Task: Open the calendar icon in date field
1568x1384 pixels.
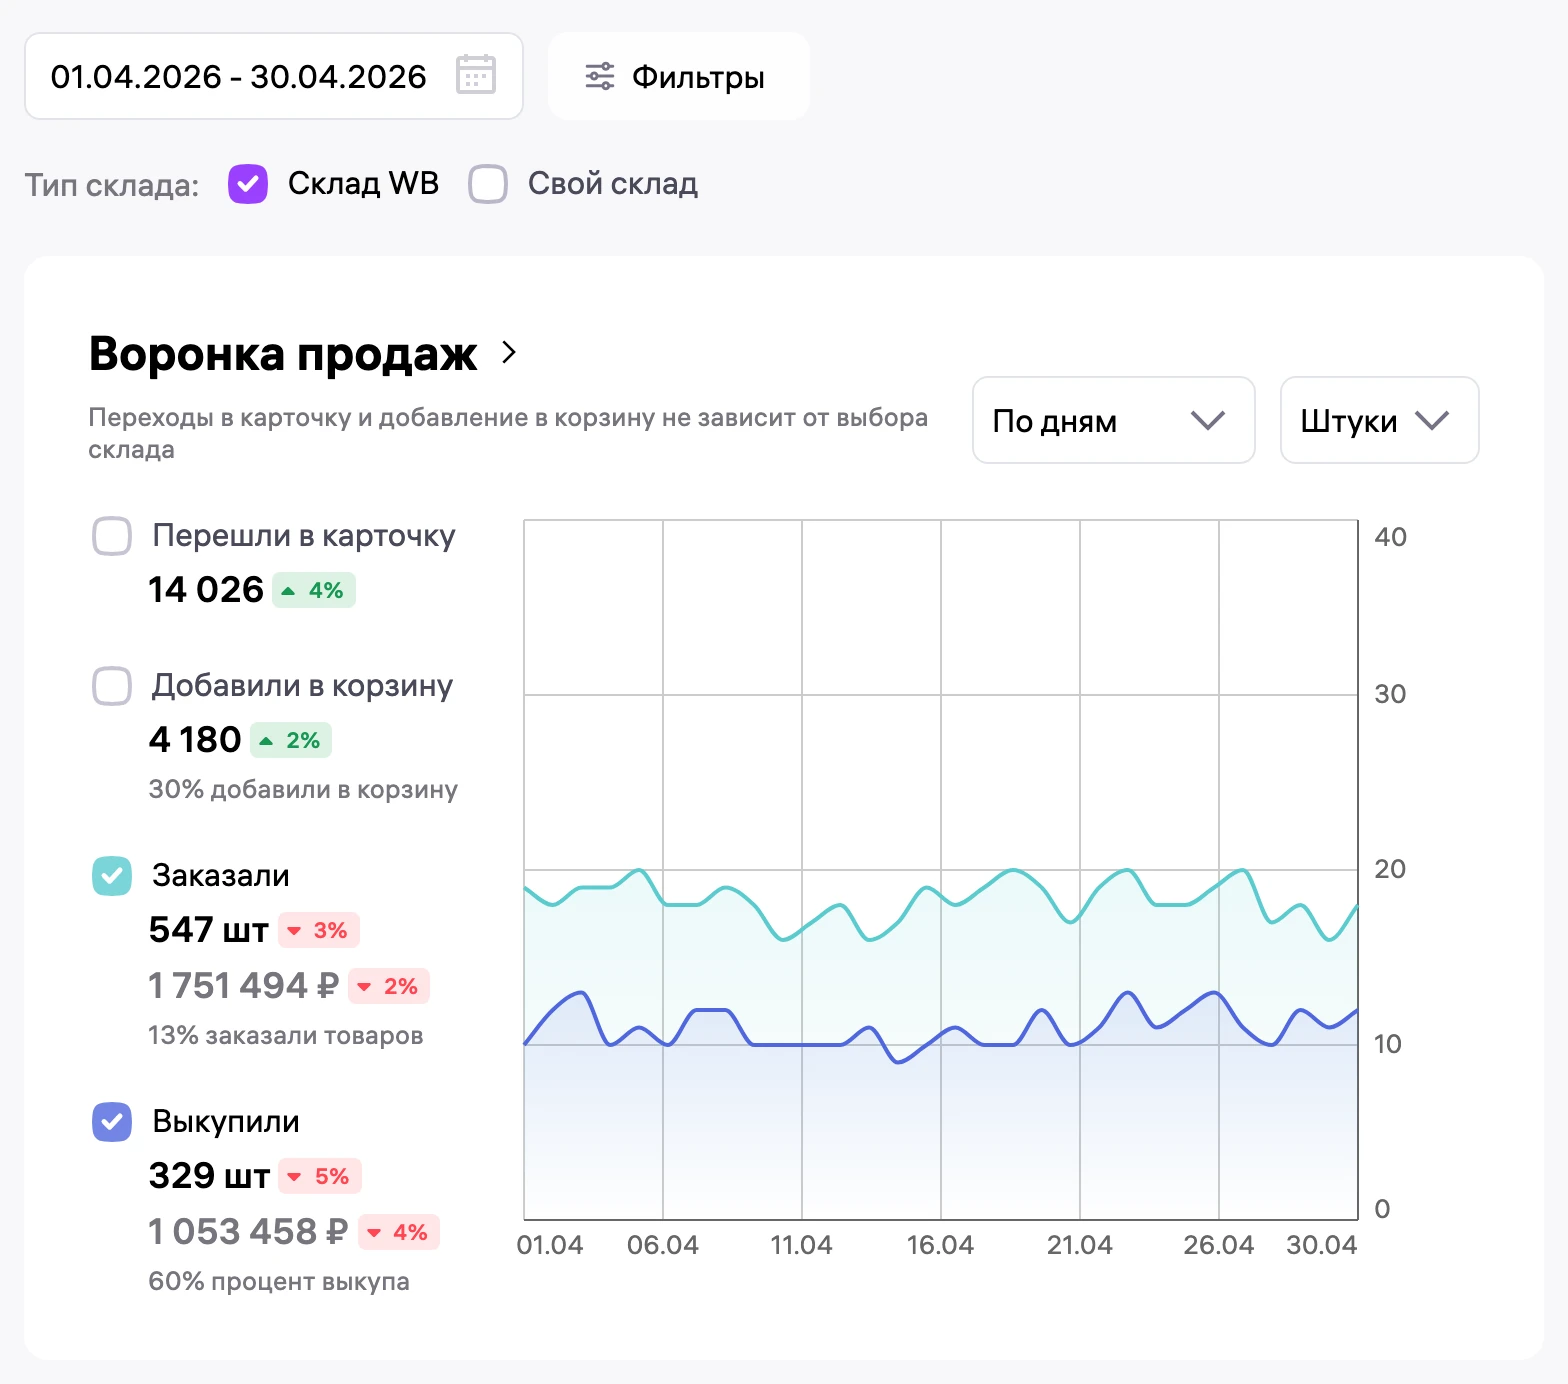Action: coord(476,75)
